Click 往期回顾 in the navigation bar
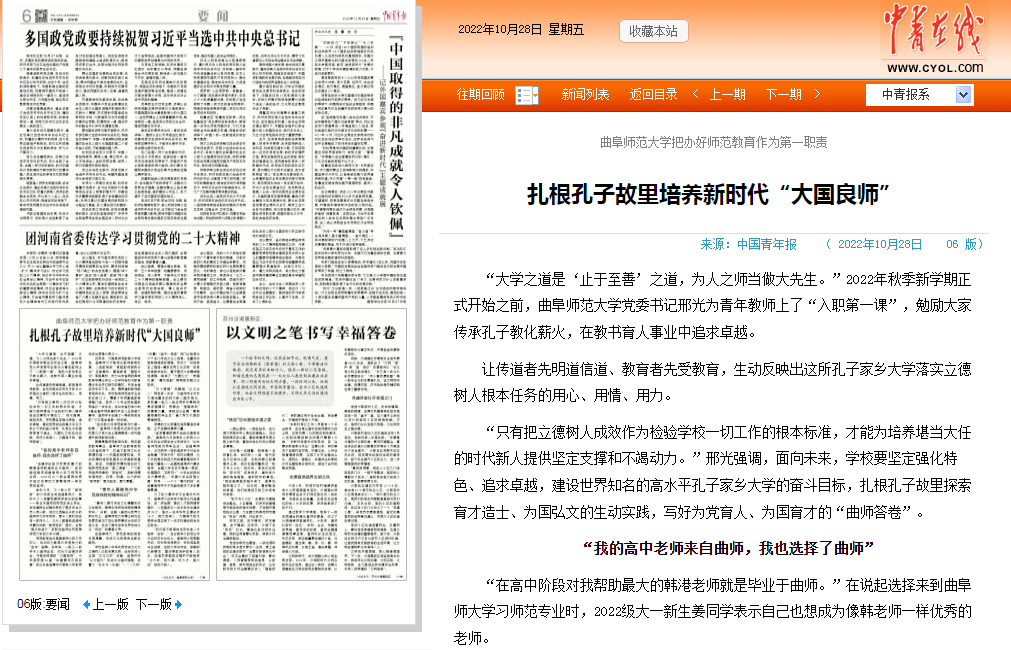This screenshot has width=1011, height=650. click(481, 95)
